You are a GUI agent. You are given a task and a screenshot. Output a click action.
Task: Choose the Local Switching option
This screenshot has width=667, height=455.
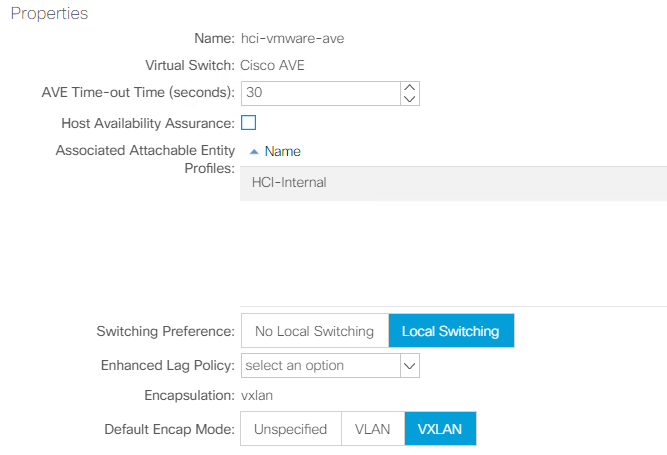[450, 331]
